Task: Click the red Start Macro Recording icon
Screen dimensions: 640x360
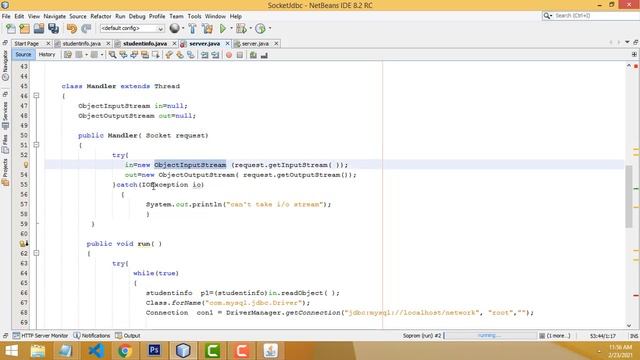Action: [x=229, y=55]
